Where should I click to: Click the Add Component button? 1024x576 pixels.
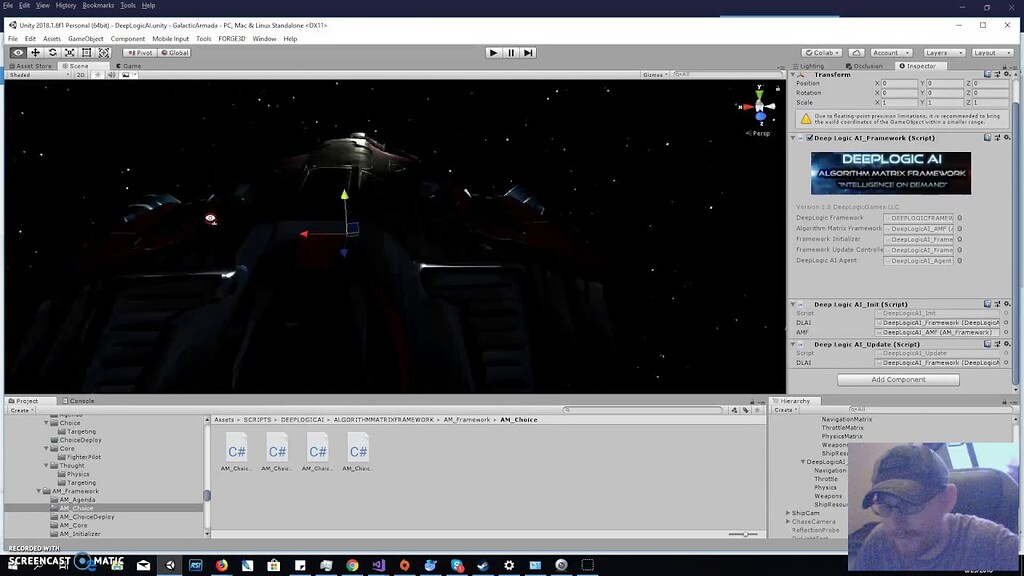[x=897, y=379]
